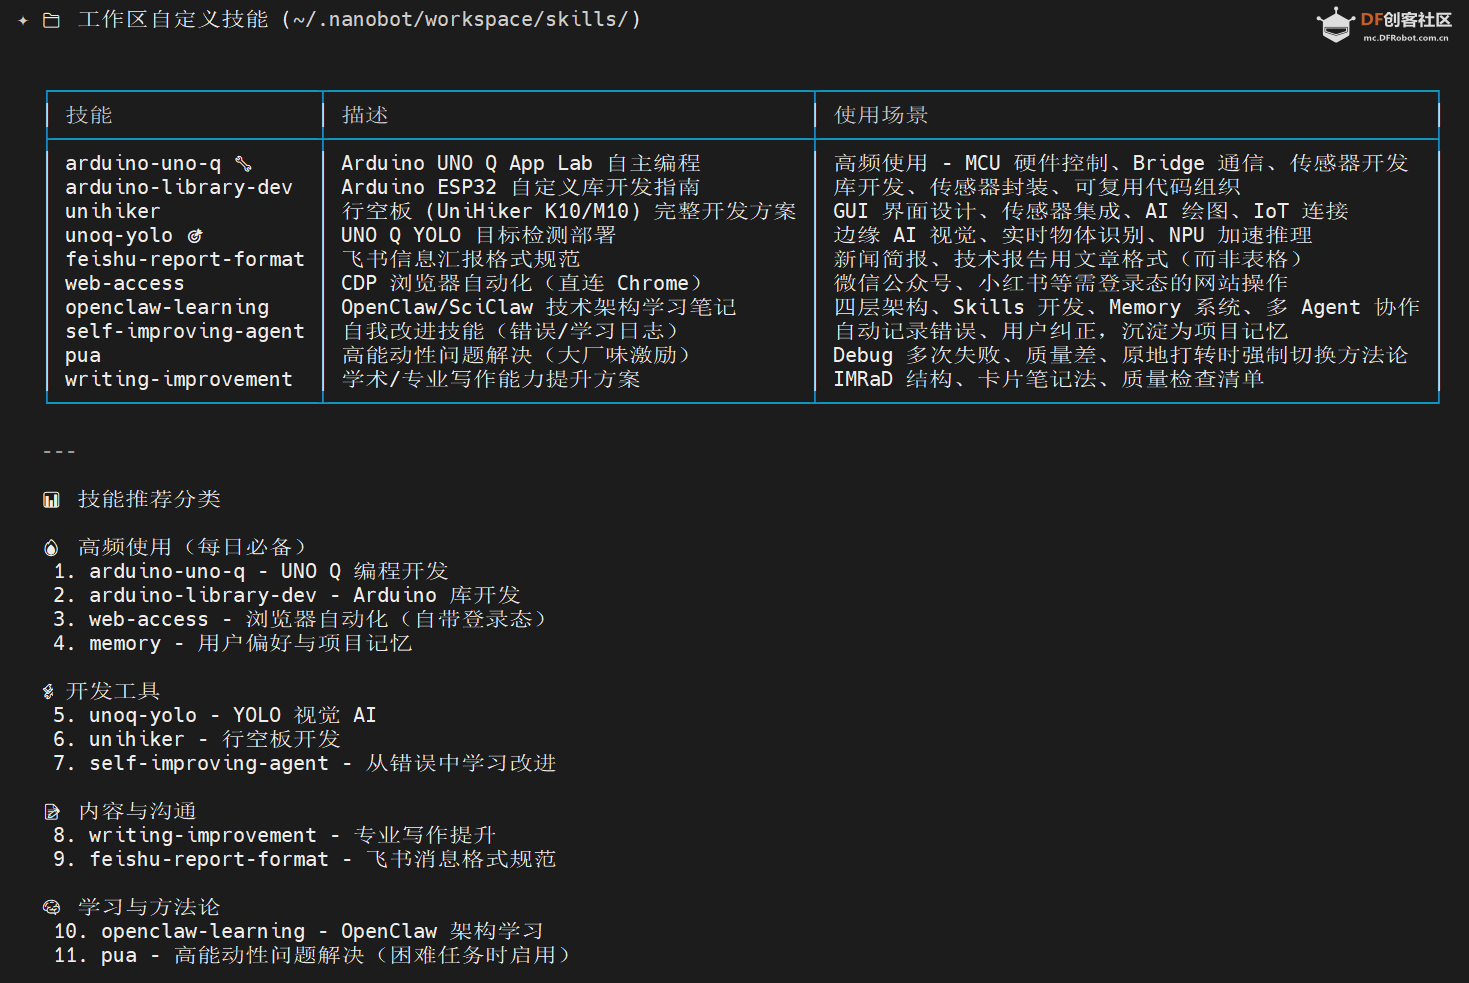Select the 技能 column header
Viewport: 1469px width, 983px height.
(89, 115)
